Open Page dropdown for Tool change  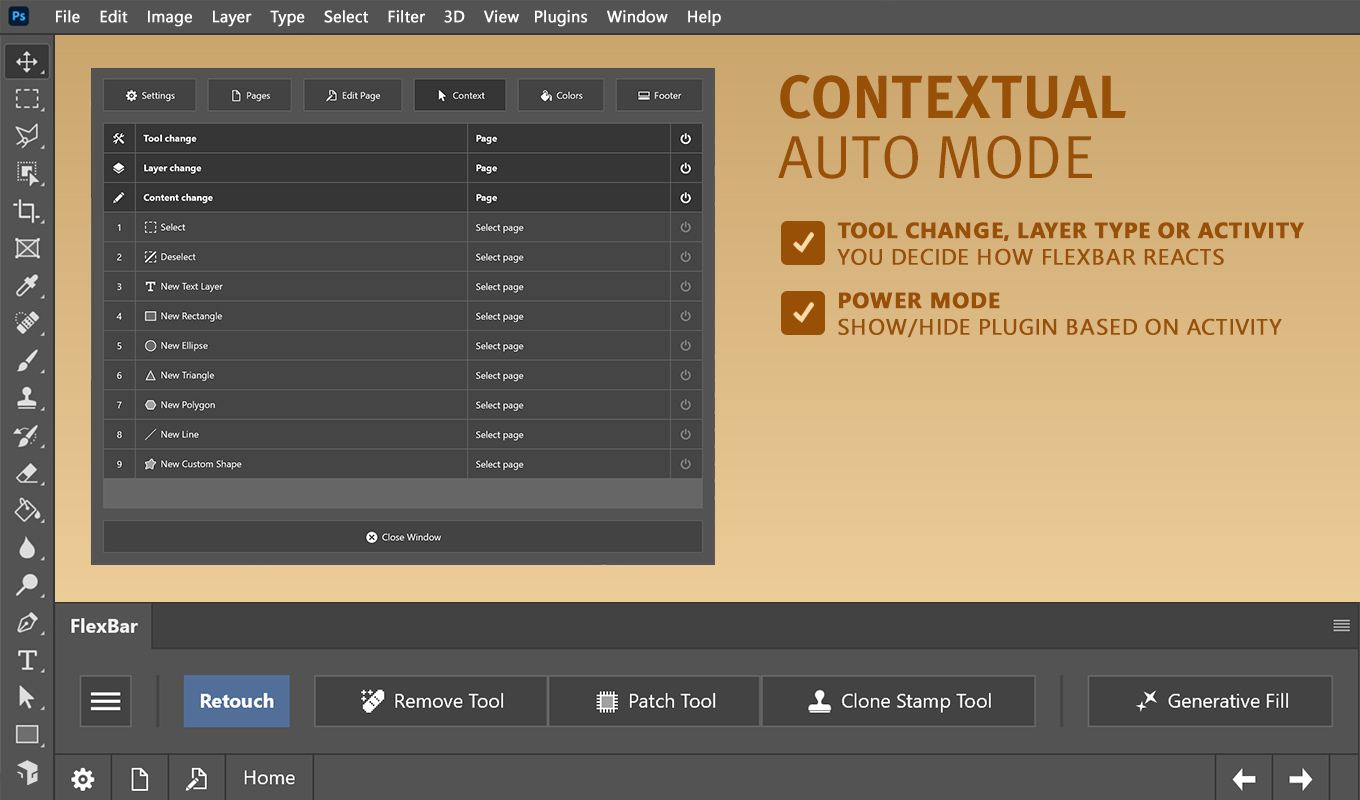(569, 138)
